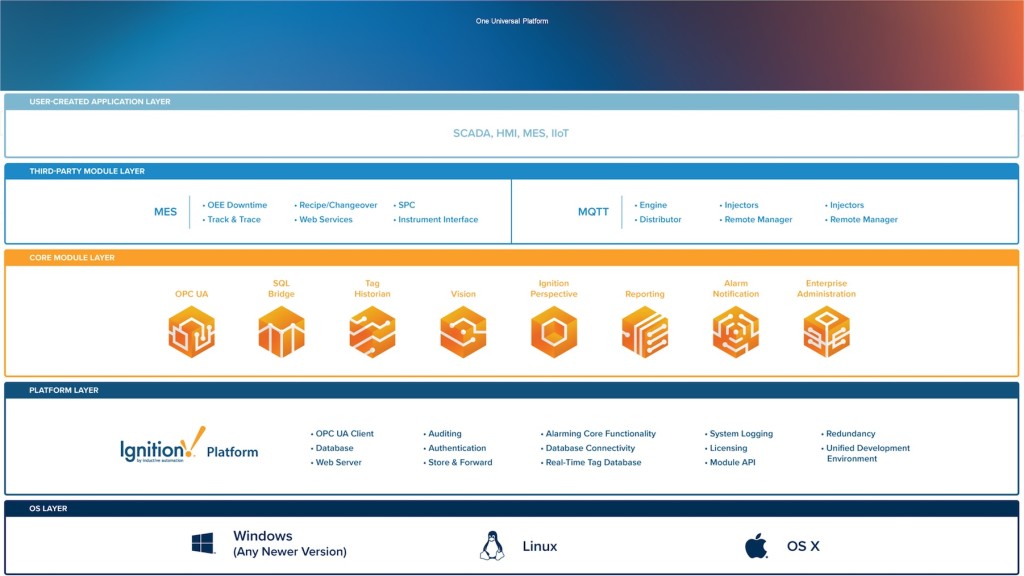Click the Alarm Notification module icon
The width and height of the screenshot is (1024, 576).
pos(735,332)
